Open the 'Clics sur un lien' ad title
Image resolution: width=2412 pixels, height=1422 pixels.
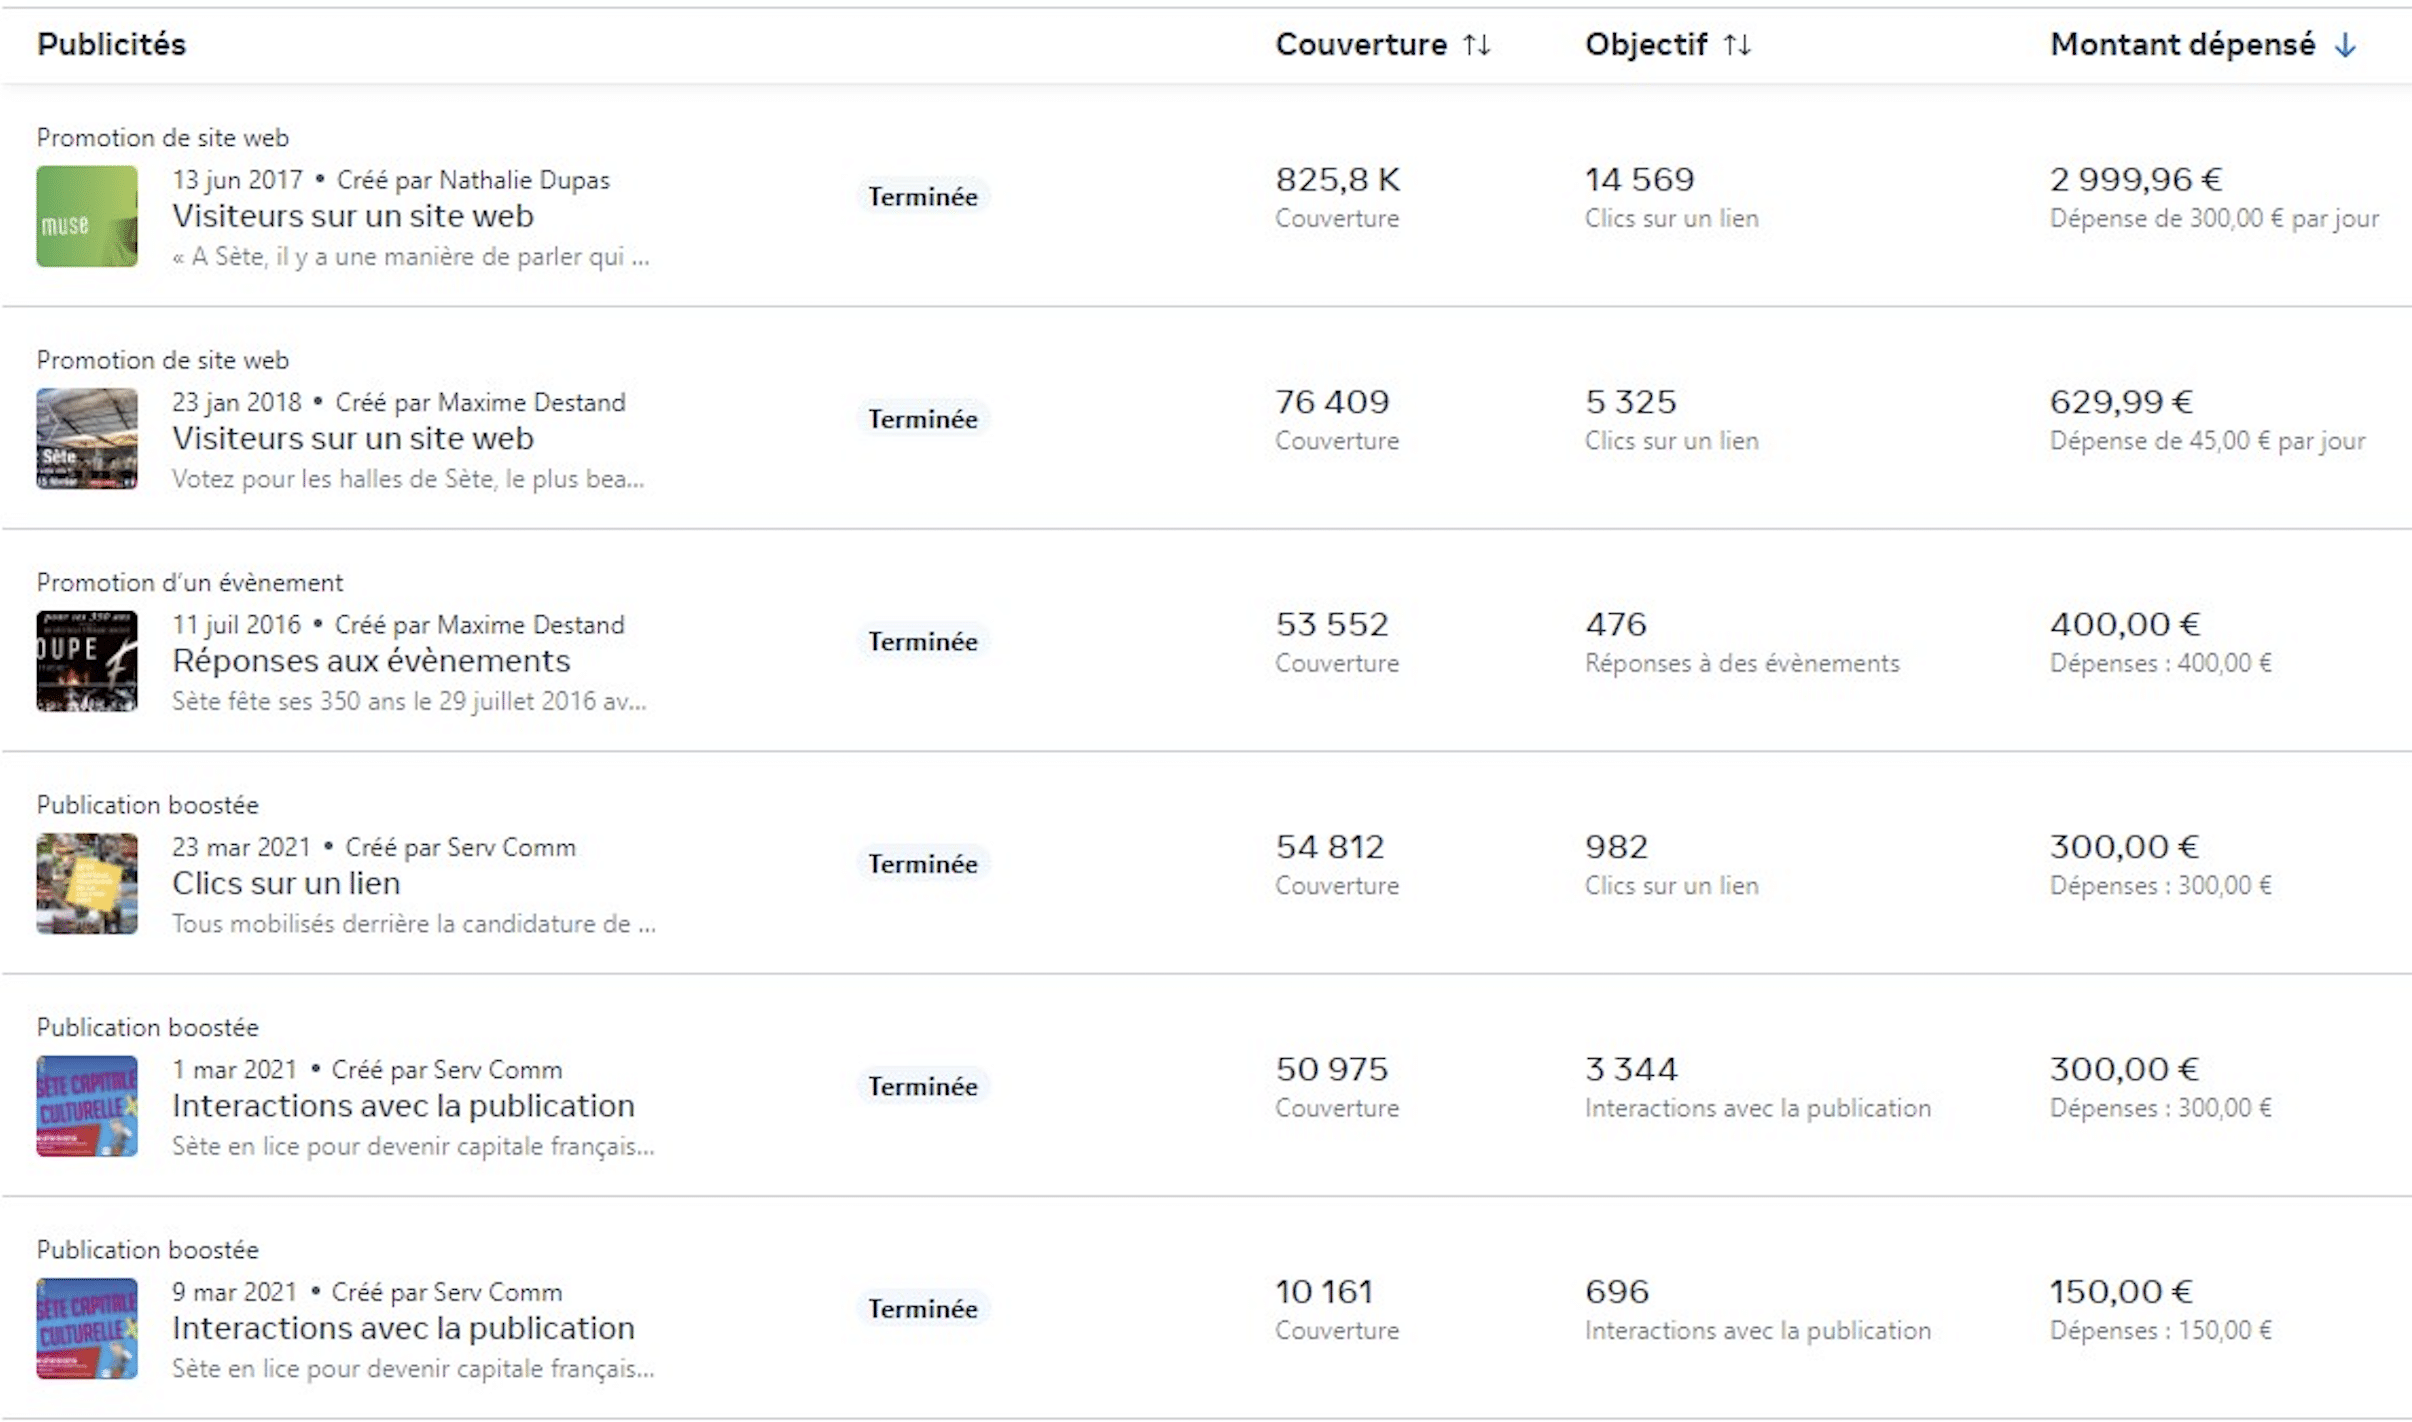click(x=286, y=883)
